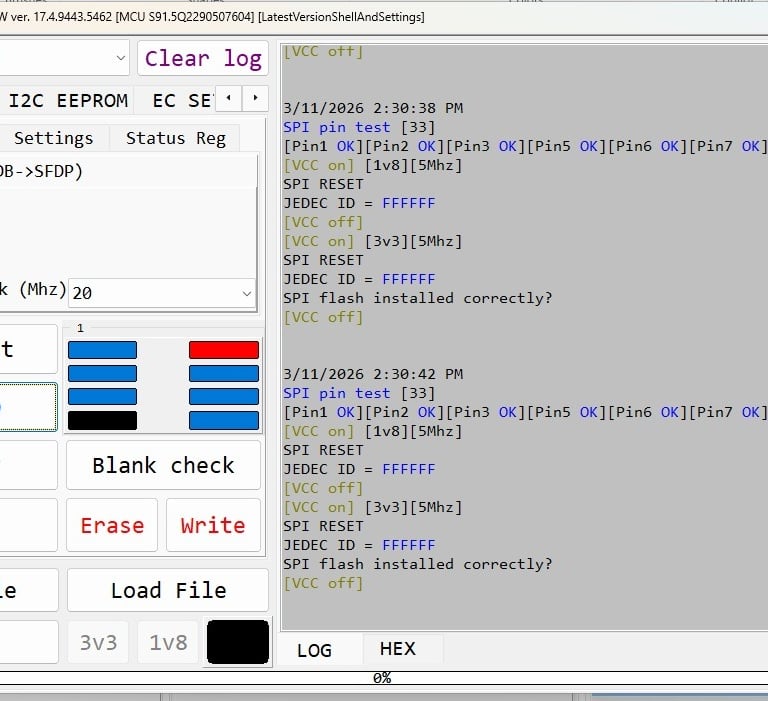Switch to the EC SE tab
Screen dimensions: 768x701
[182, 101]
